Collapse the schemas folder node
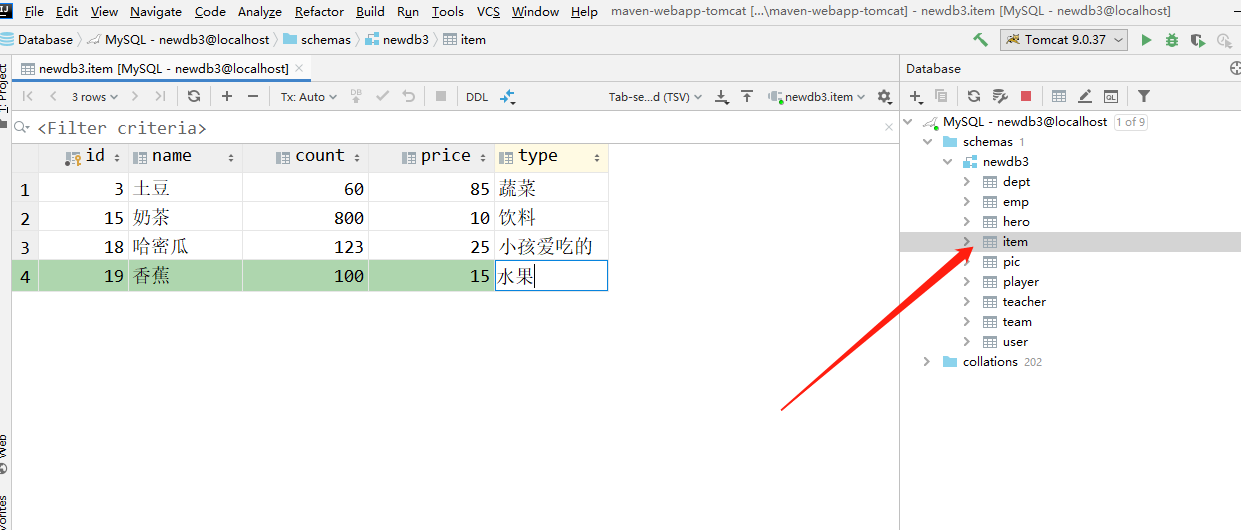This screenshot has height=530, width=1241. coord(928,142)
